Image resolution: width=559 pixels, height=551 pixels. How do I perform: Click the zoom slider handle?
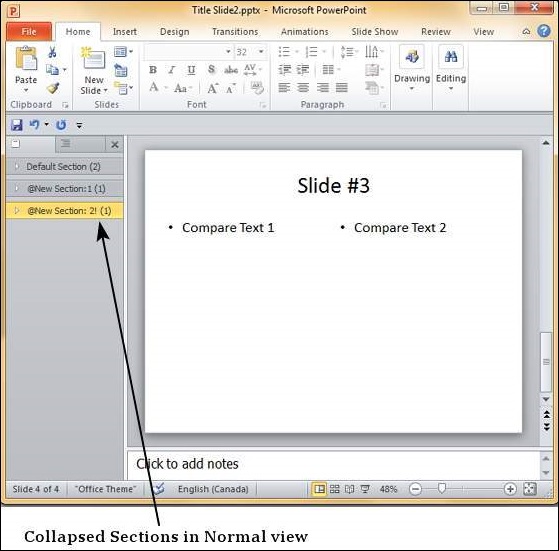pos(442,488)
